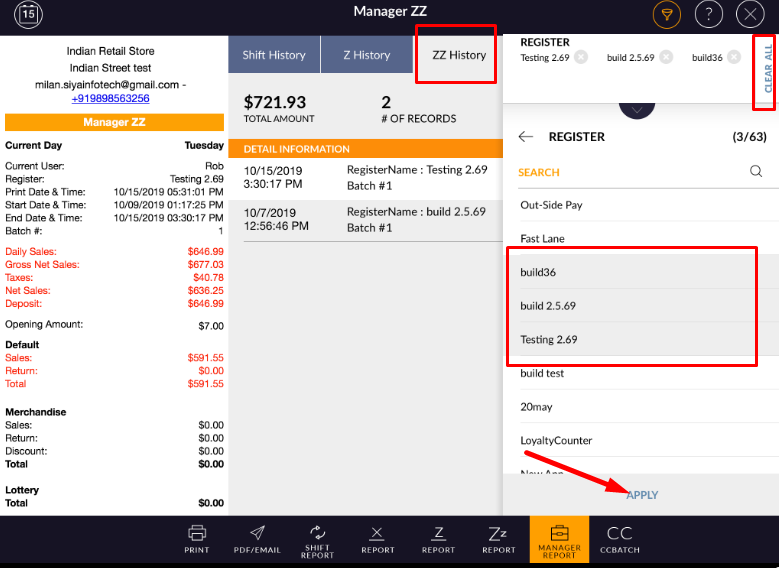779x568 pixels.
Task: Switch to the Shift History tab
Action: tap(274, 55)
